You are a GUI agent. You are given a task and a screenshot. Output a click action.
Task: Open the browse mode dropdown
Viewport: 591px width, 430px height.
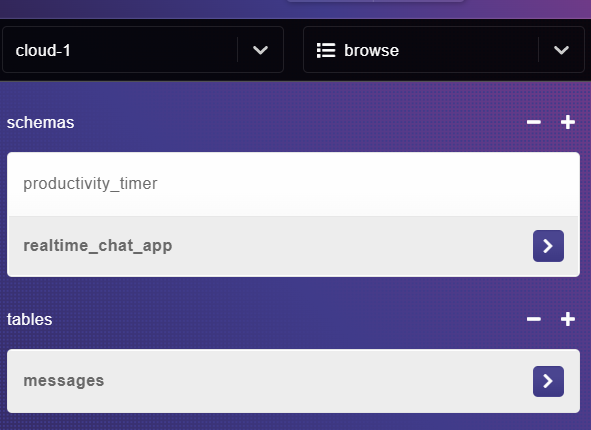coord(444,50)
